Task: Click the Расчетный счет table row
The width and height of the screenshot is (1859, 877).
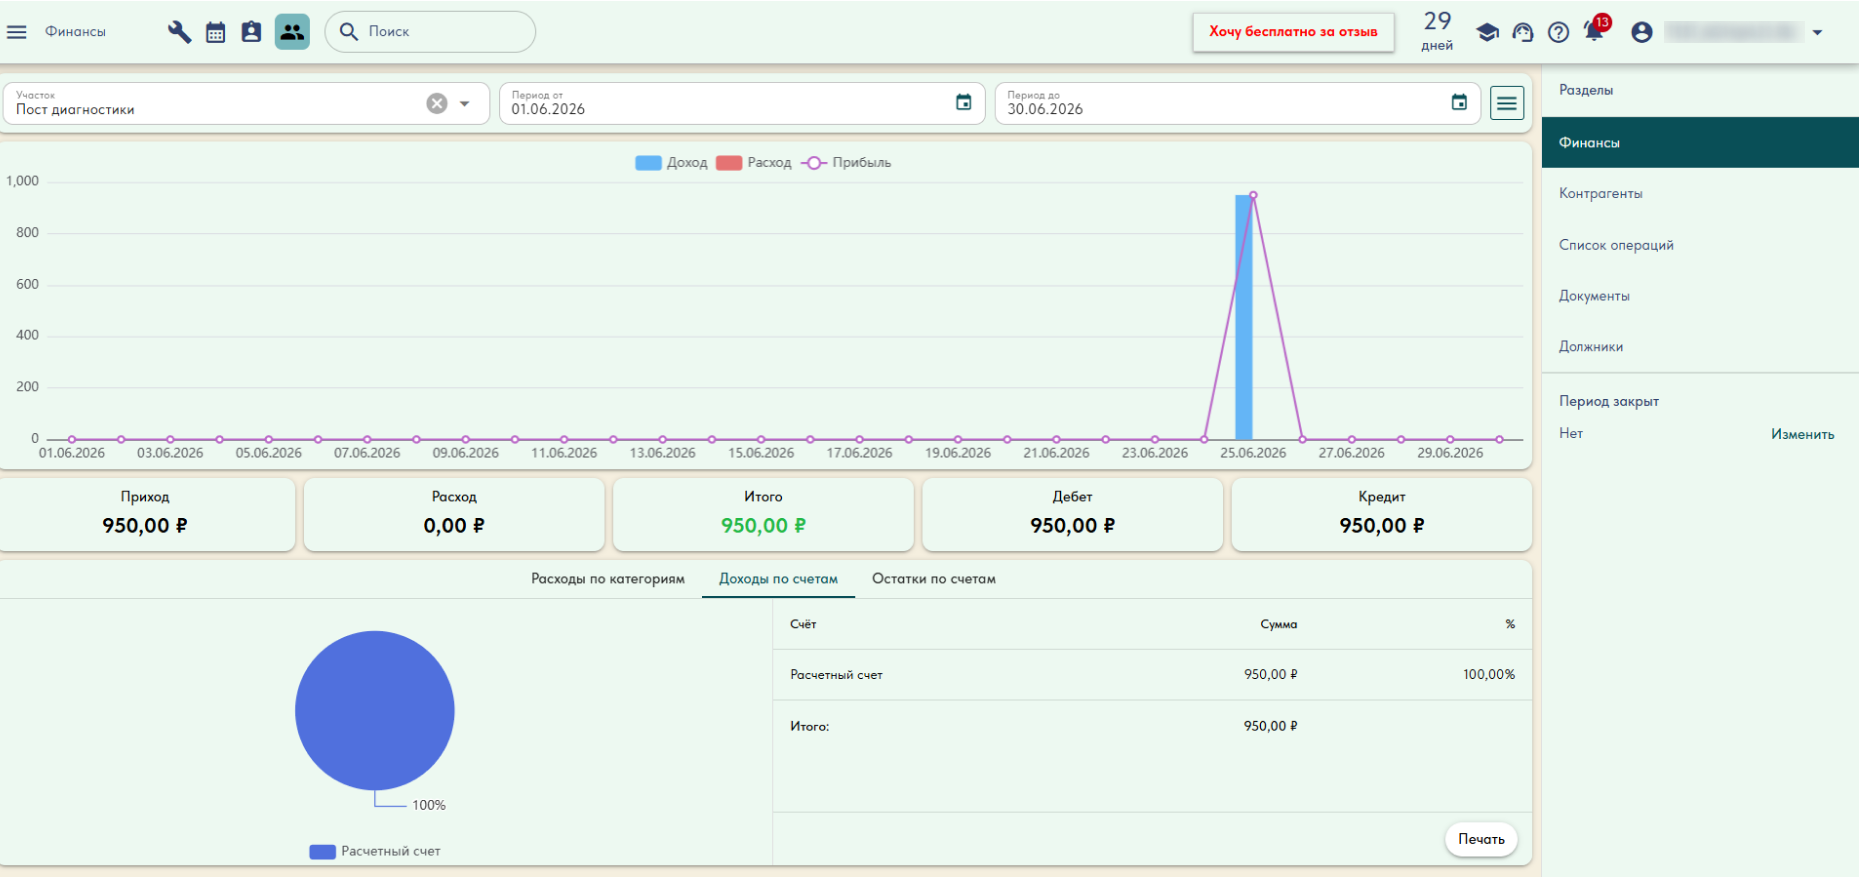Action: [x=1152, y=675]
